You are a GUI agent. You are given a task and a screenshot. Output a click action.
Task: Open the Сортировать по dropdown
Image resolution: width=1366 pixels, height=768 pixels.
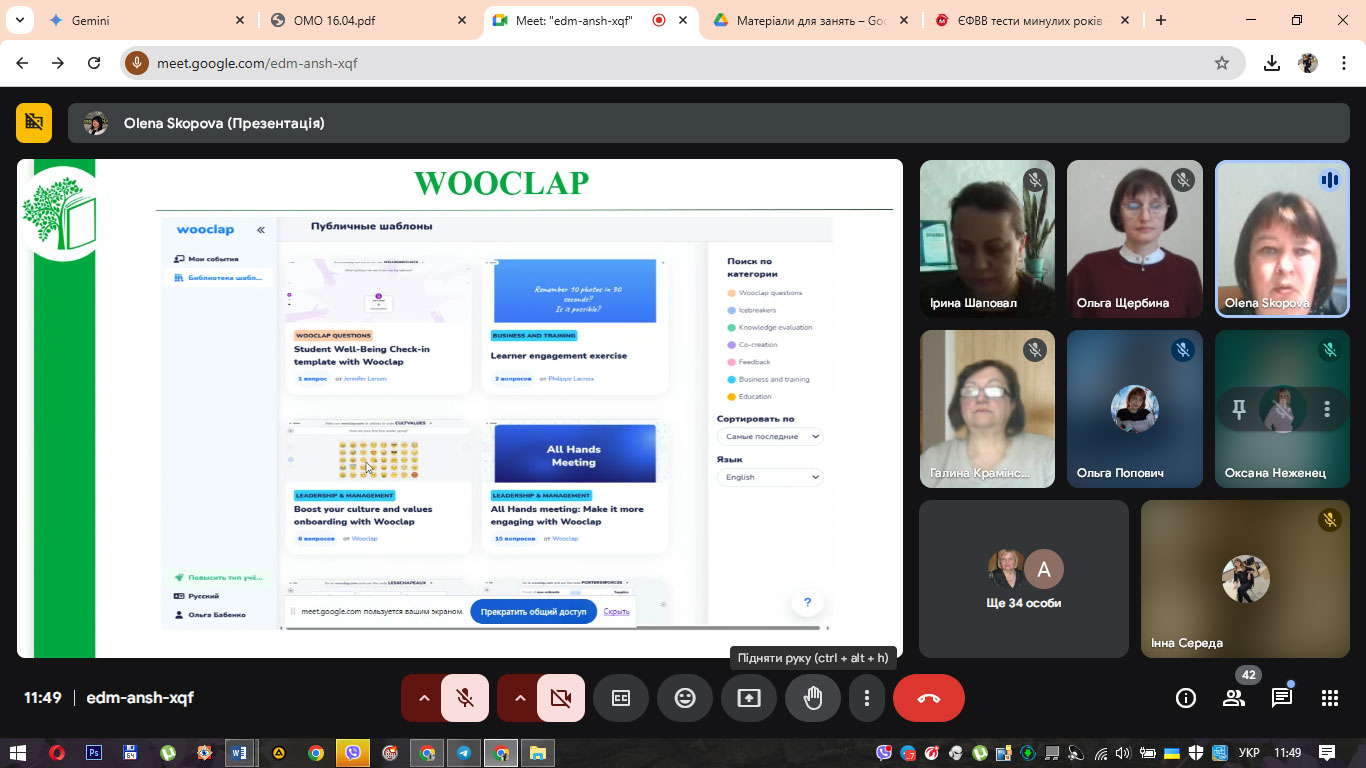pos(770,437)
